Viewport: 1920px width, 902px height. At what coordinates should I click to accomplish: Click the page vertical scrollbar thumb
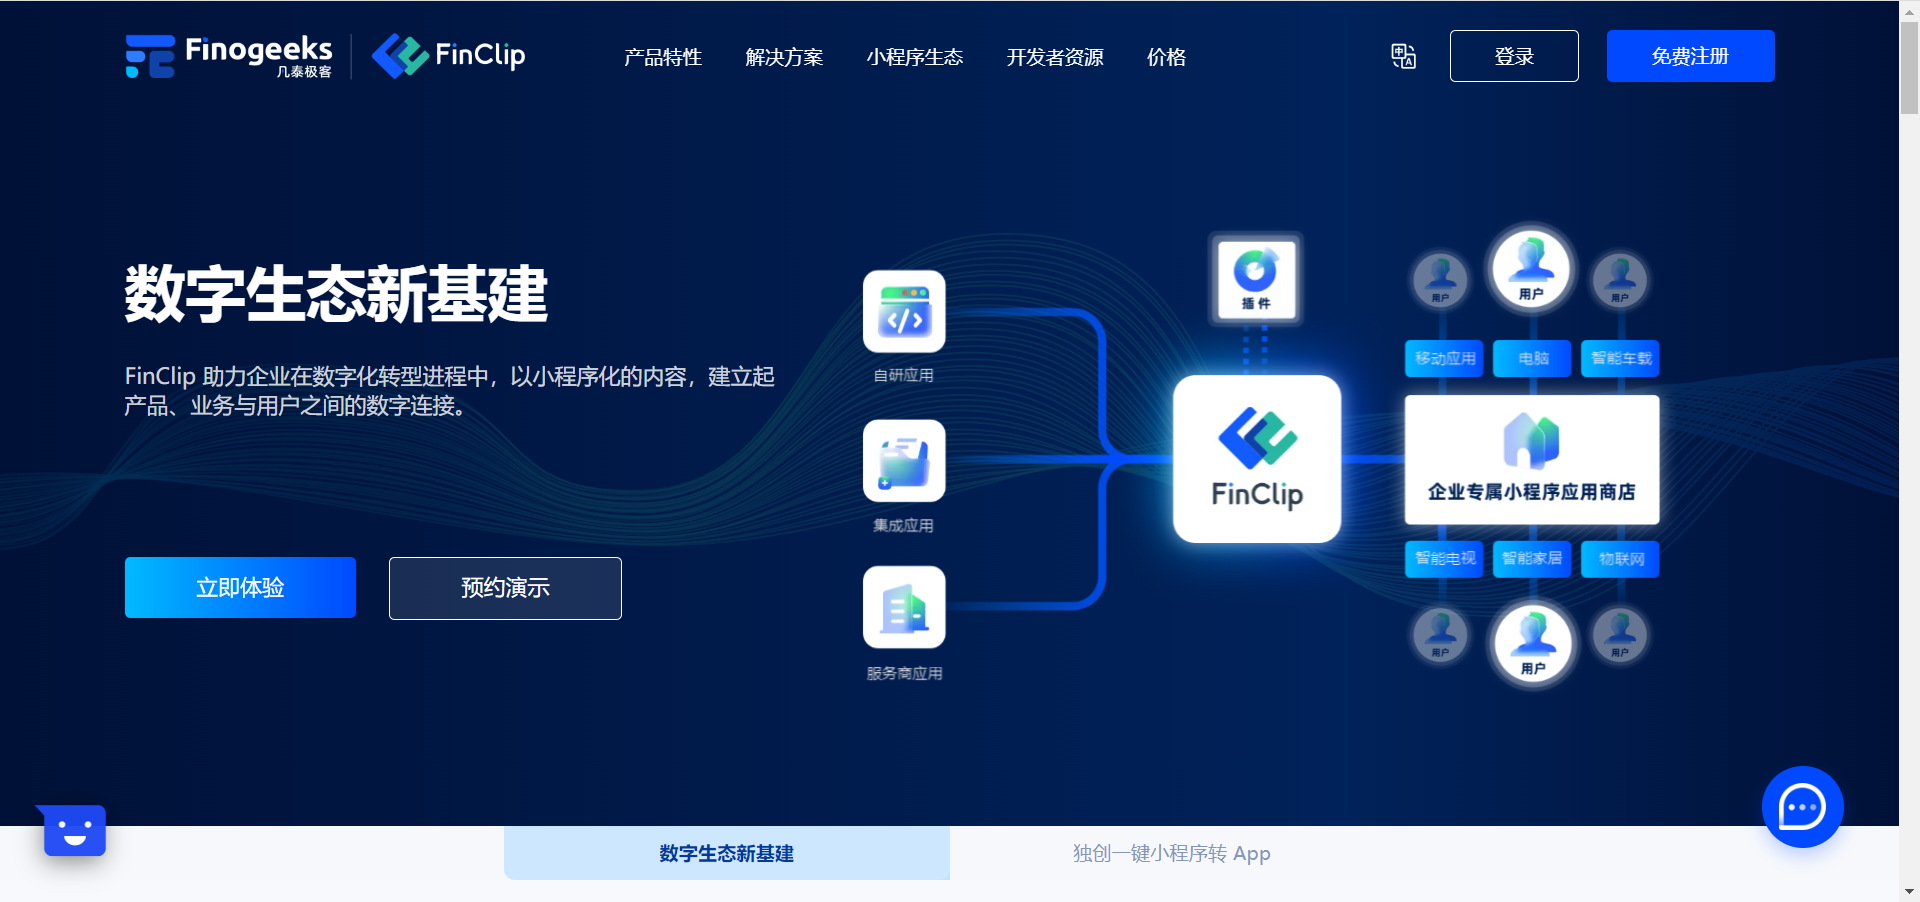1909,68
